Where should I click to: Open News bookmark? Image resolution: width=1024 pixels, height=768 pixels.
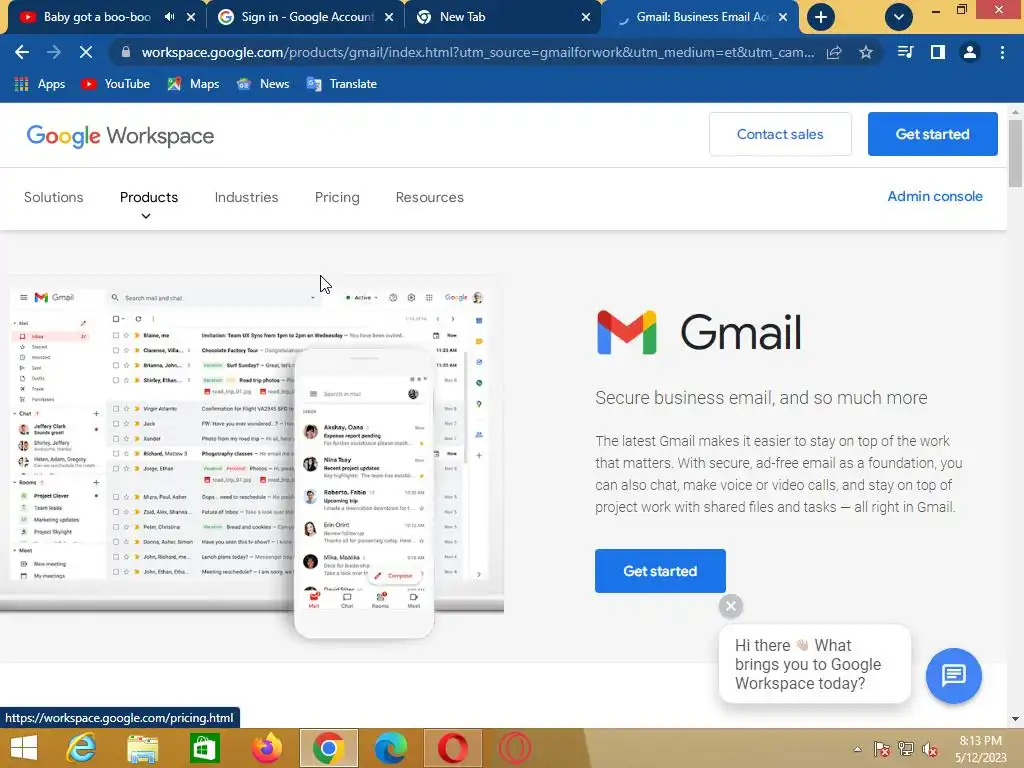point(263,84)
